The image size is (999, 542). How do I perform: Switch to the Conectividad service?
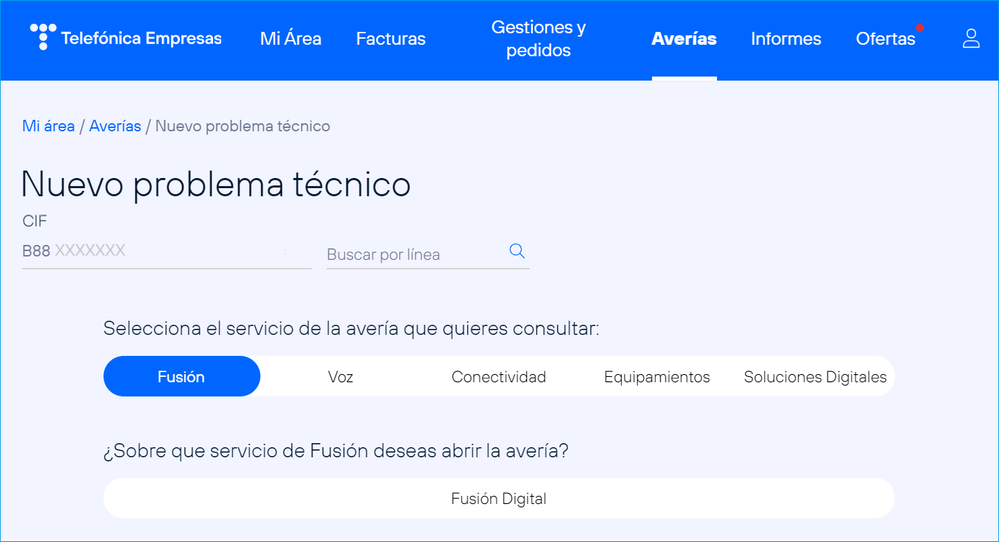pos(498,377)
